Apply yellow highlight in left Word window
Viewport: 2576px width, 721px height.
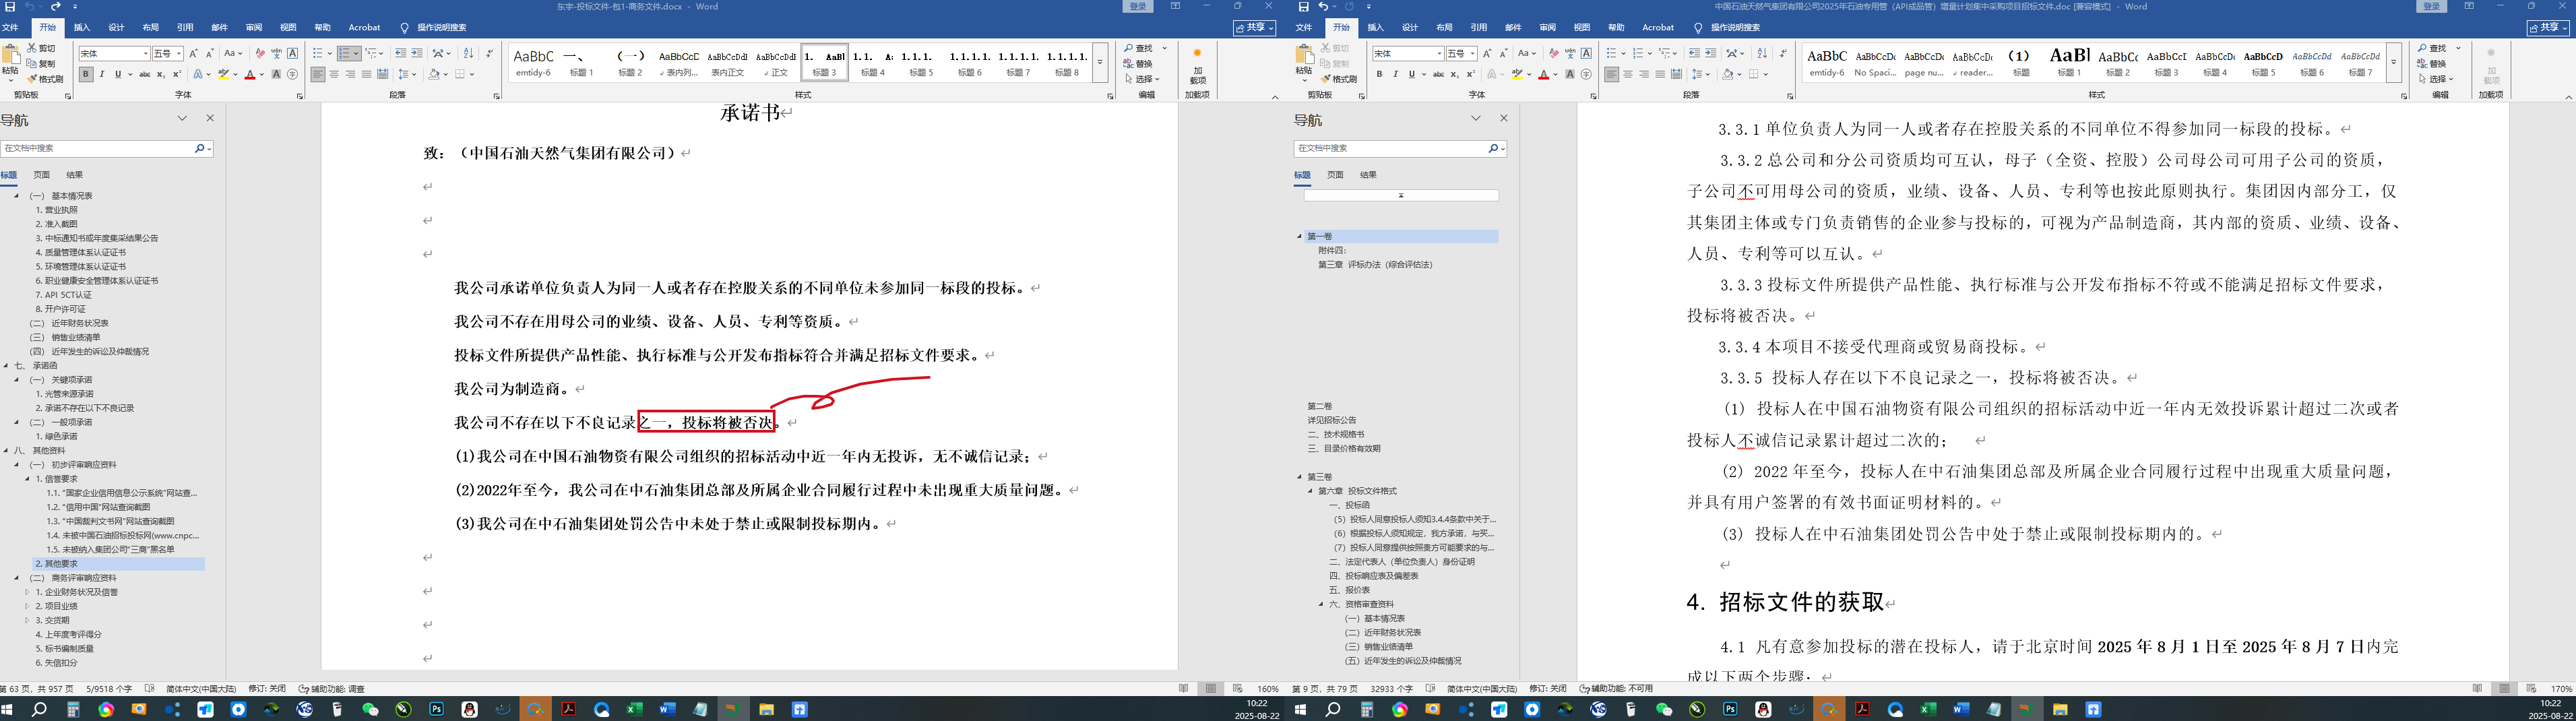click(x=224, y=74)
